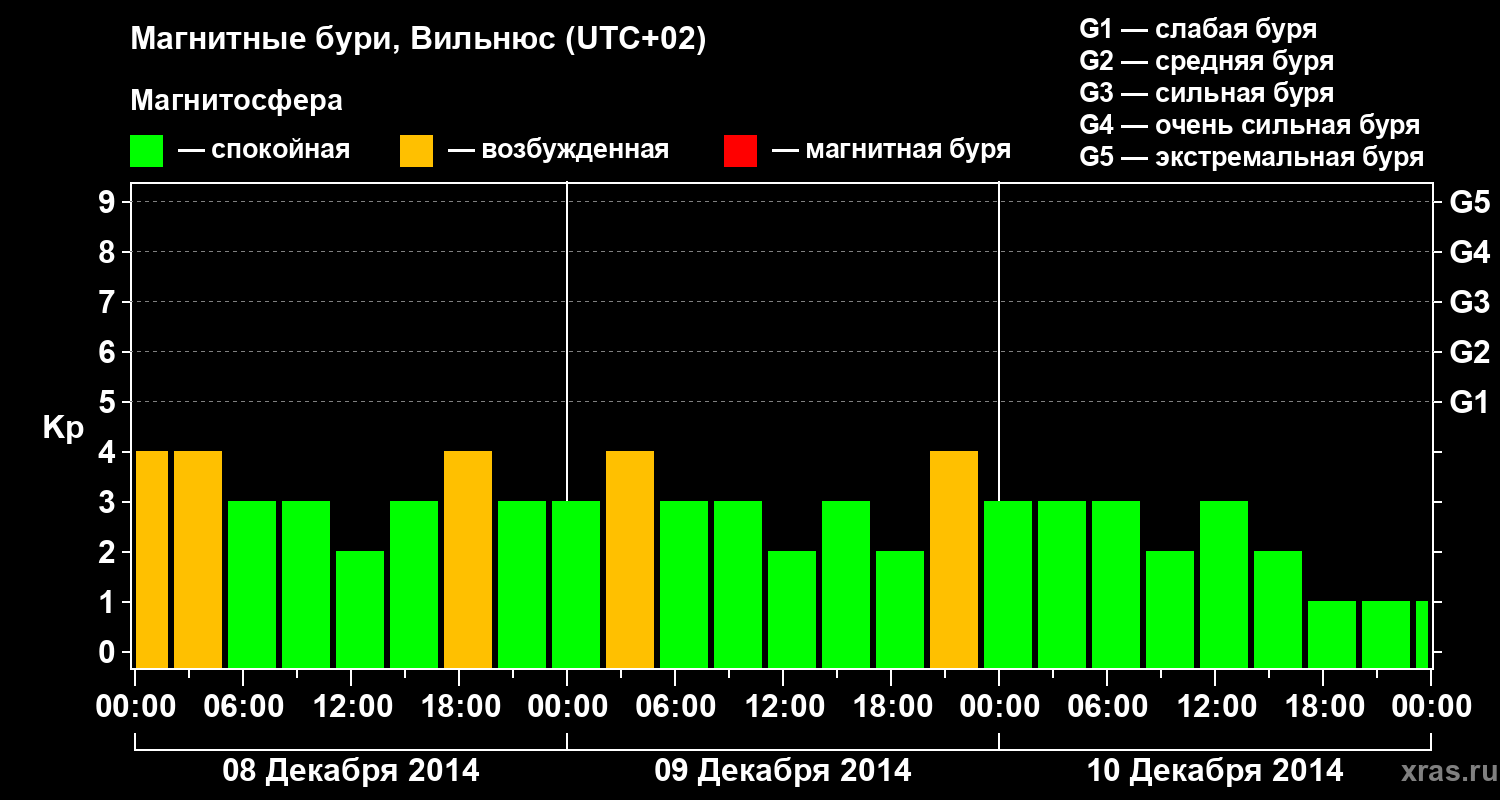
Task: Select the G2 — средняя буря line
Action: (x=1206, y=61)
